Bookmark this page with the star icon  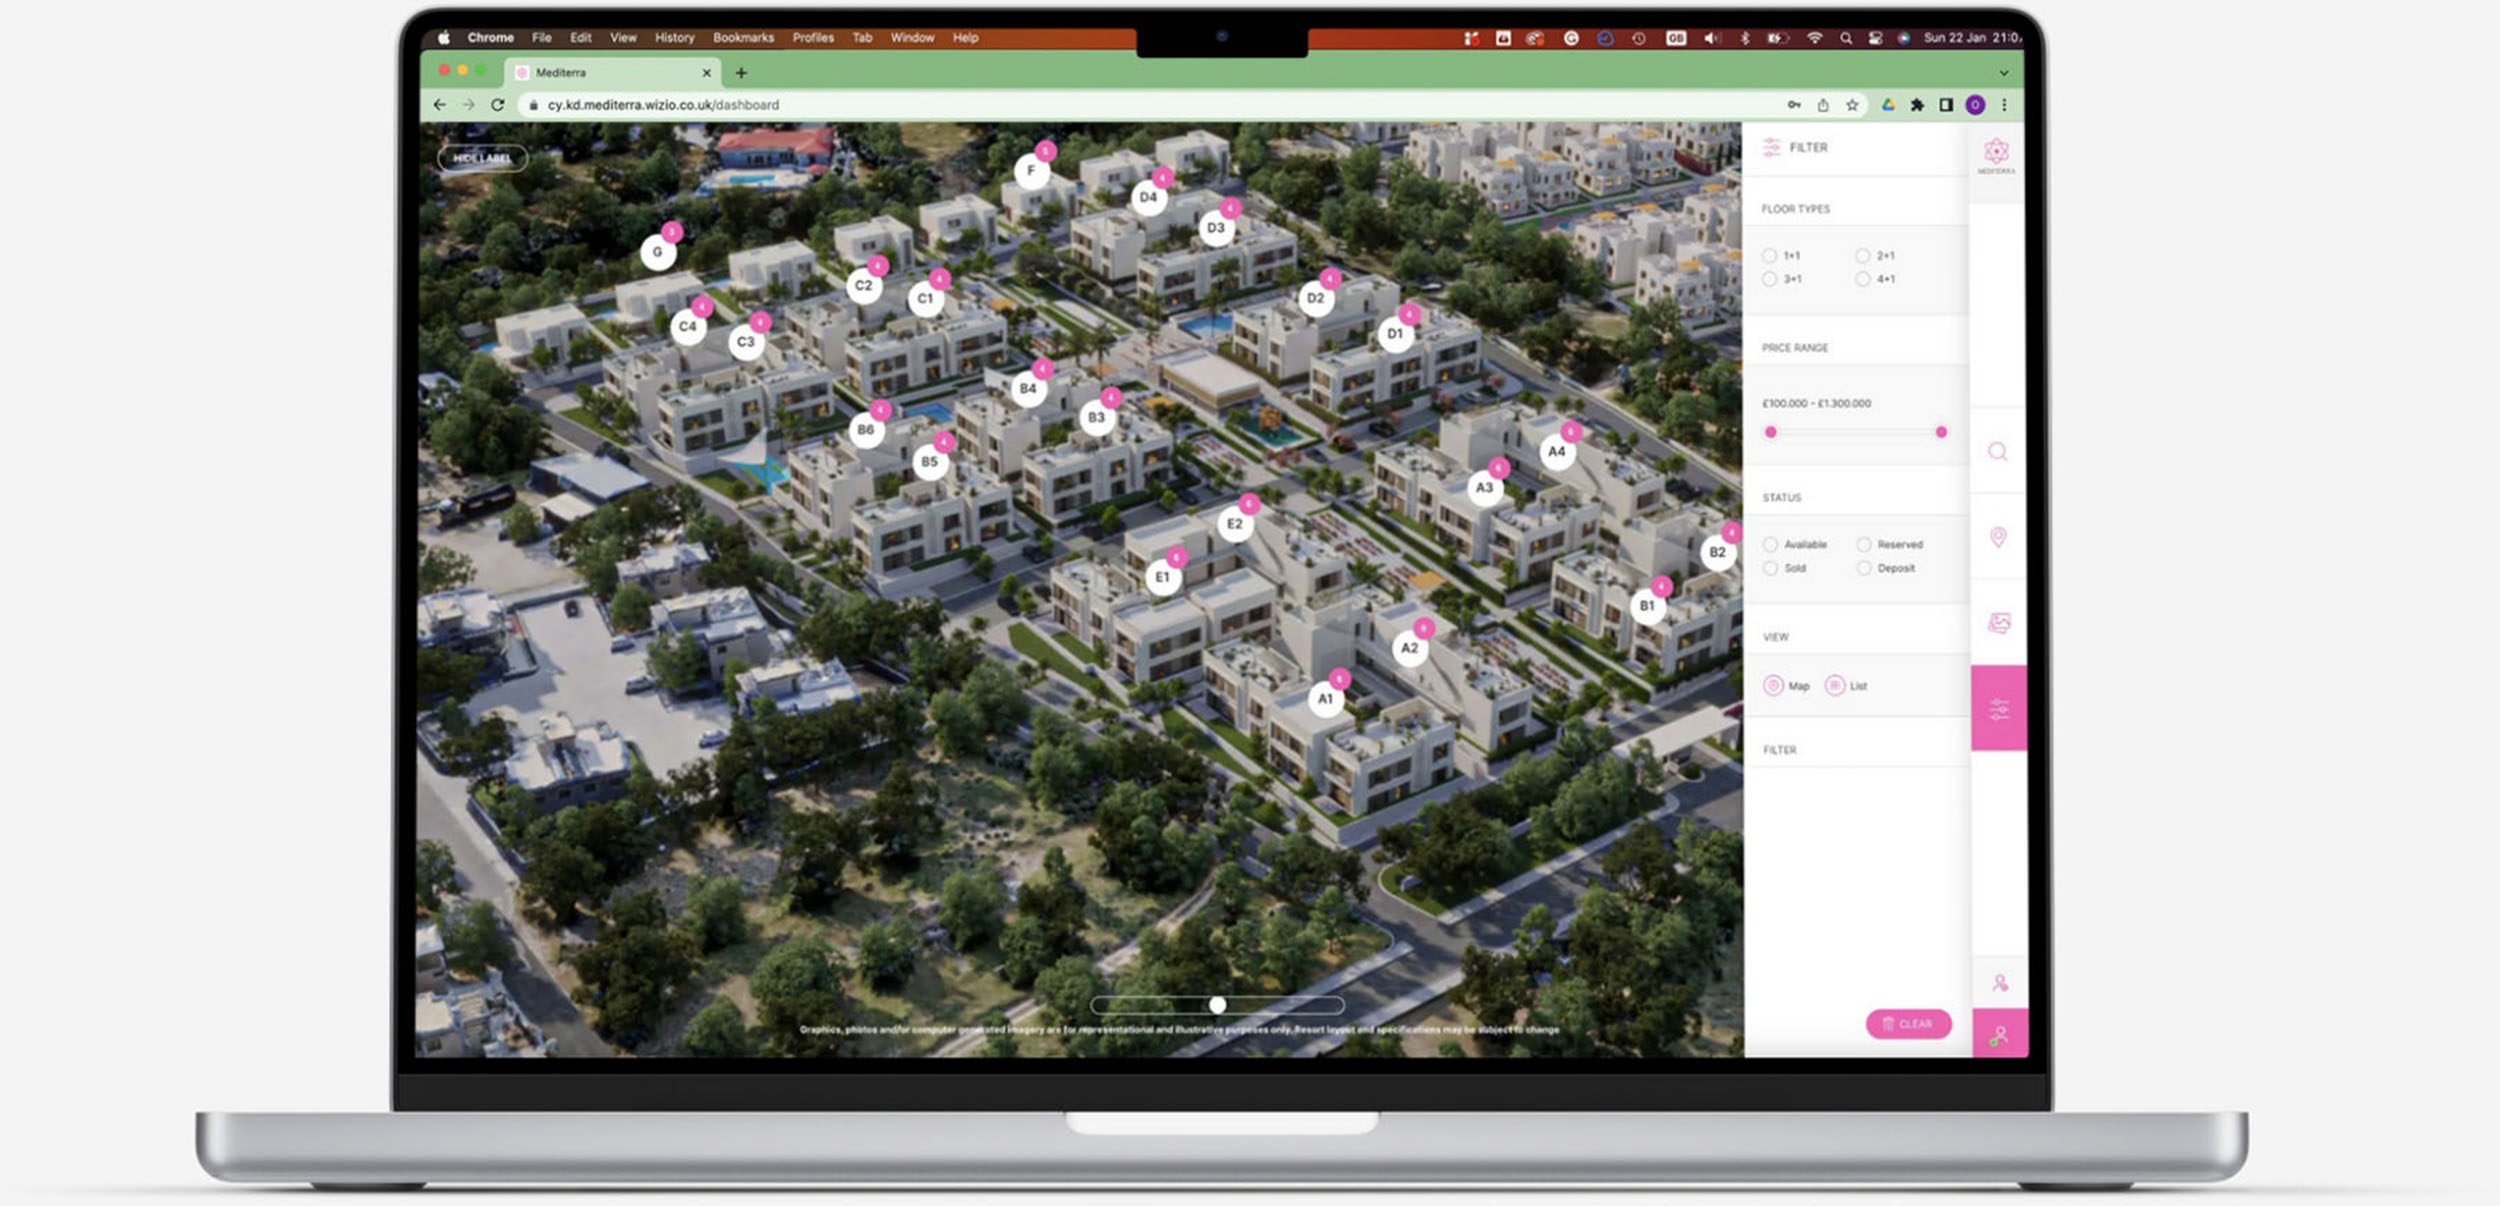(x=1852, y=105)
